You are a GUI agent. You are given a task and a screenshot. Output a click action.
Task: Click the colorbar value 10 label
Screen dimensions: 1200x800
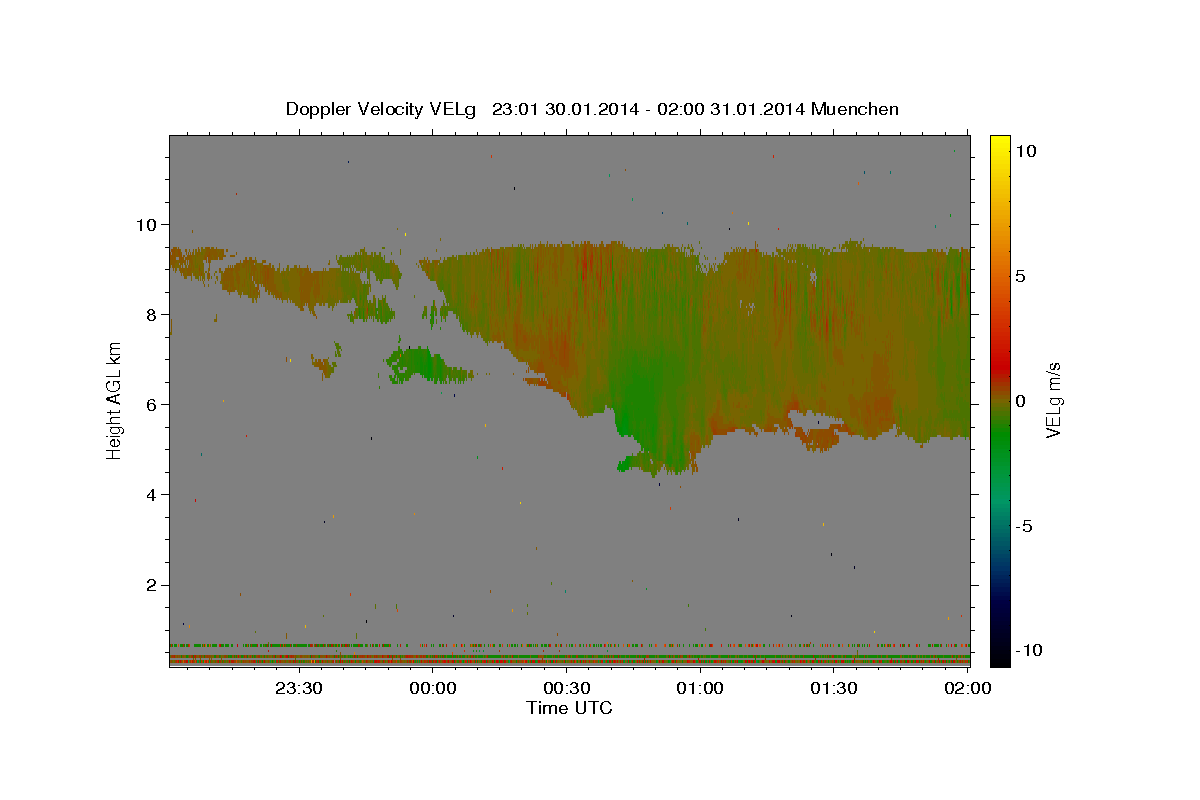(x=1026, y=151)
